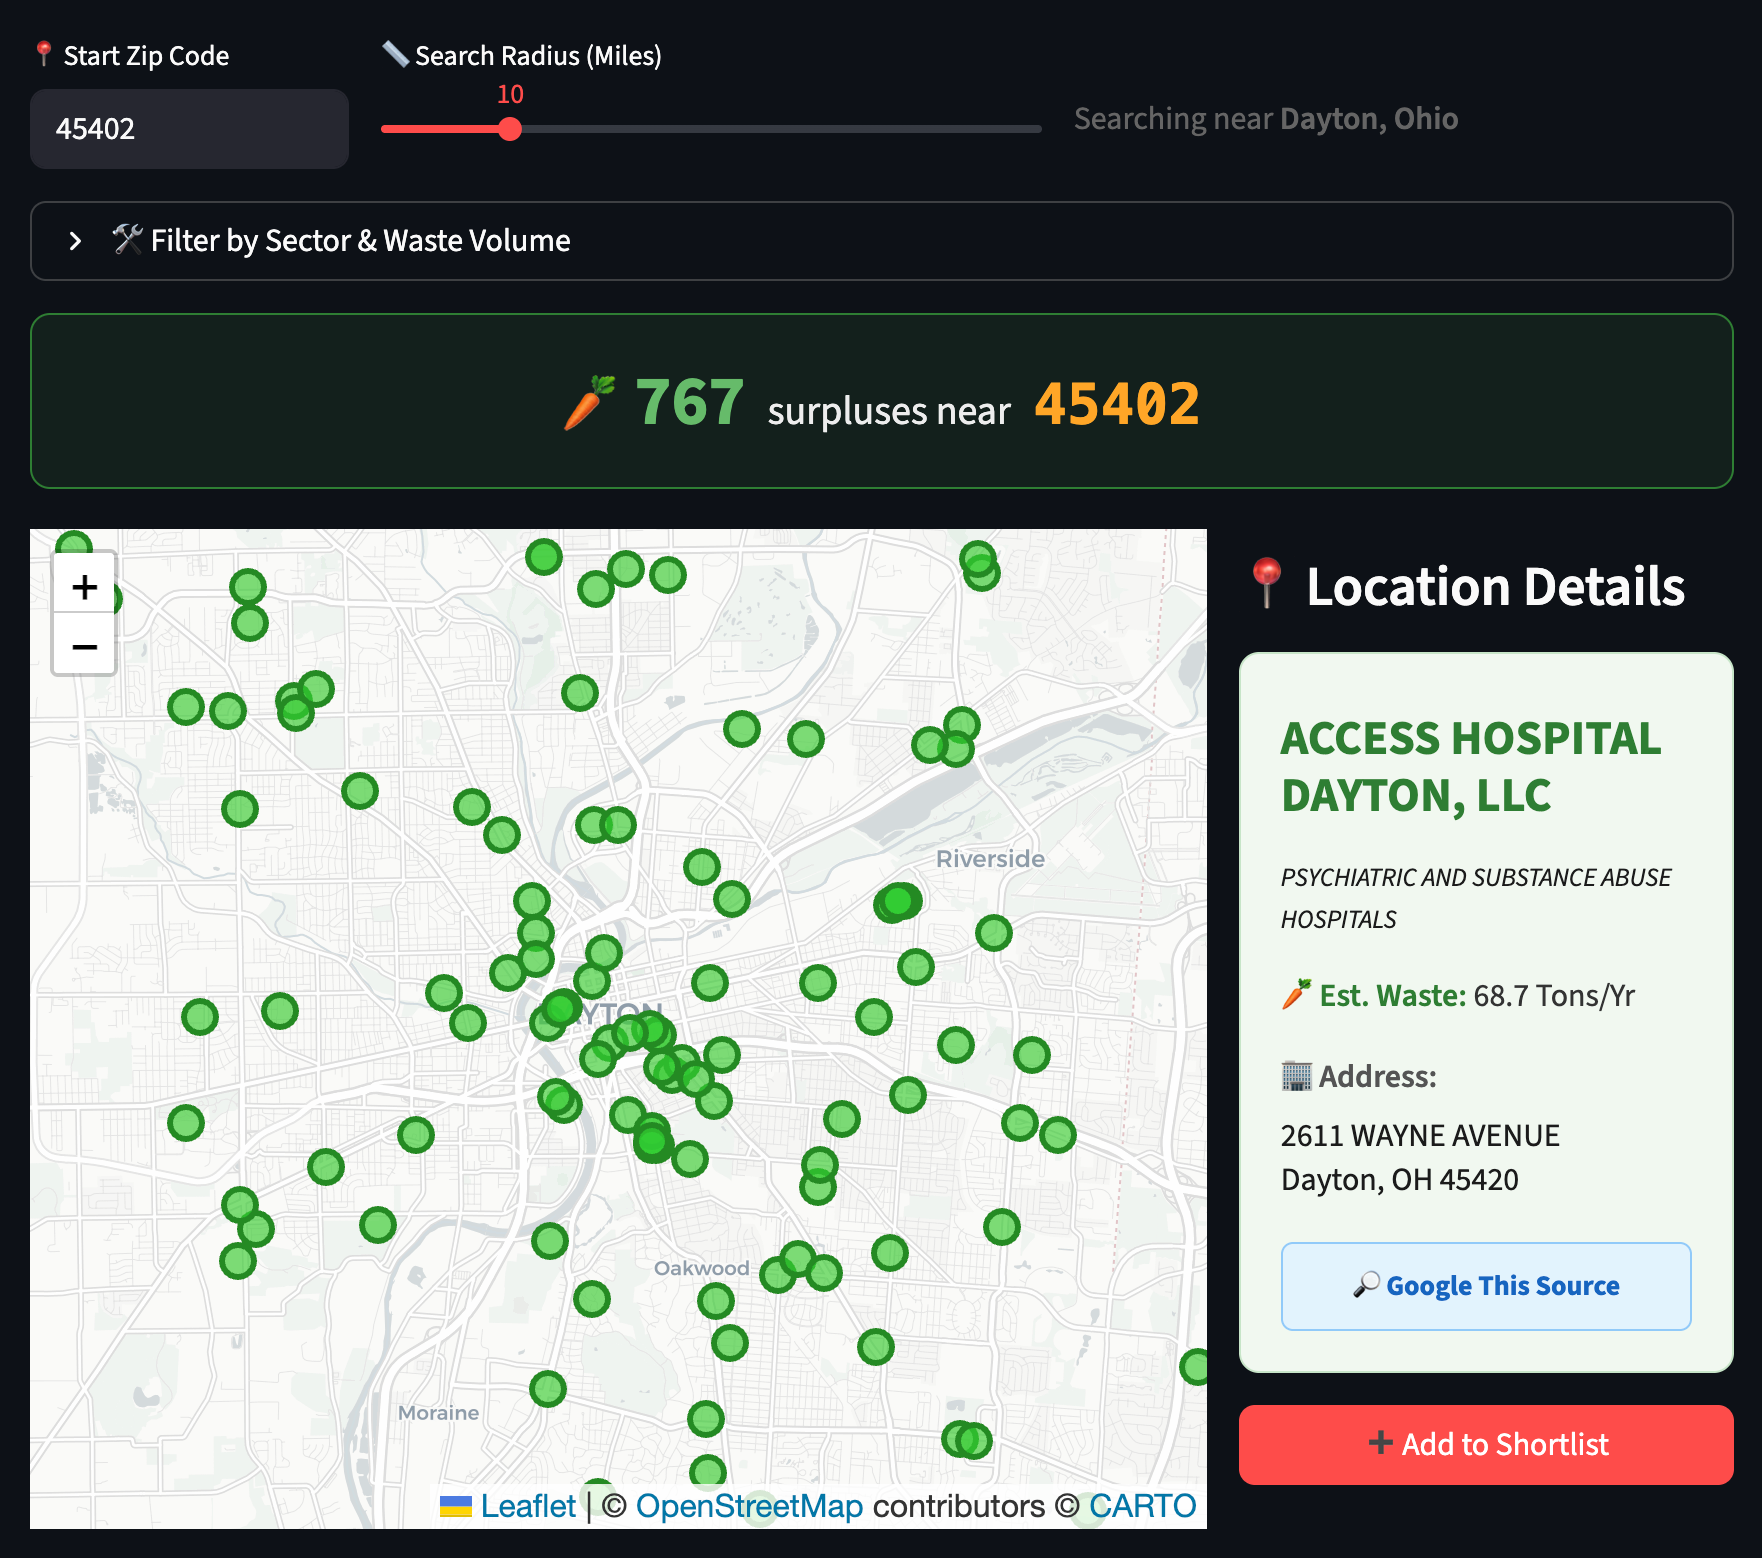
Task: Click the Ukraine flag icon beside Leaflet
Action: pyautogui.click(x=456, y=1506)
